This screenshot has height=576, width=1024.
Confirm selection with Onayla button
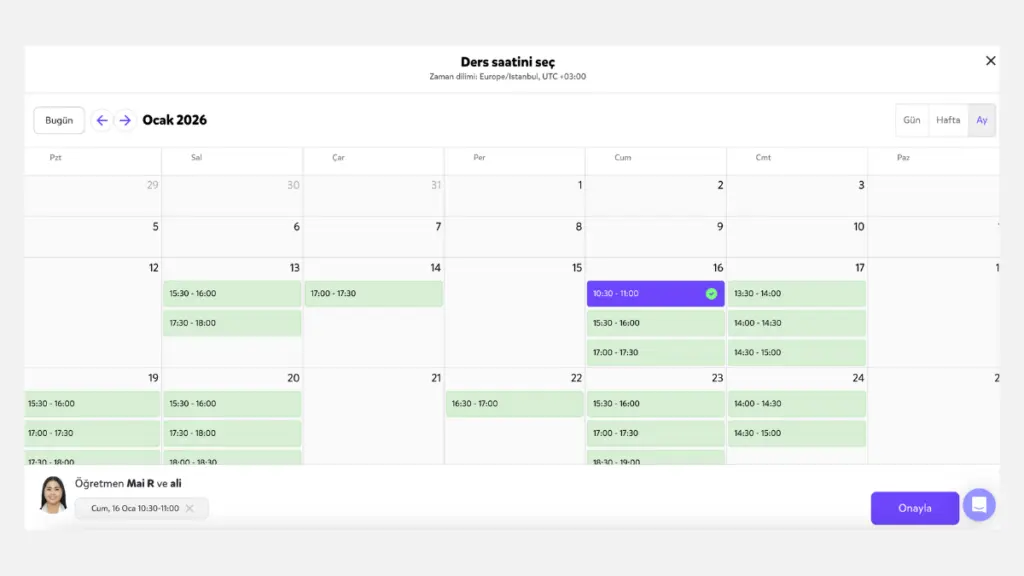(914, 508)
